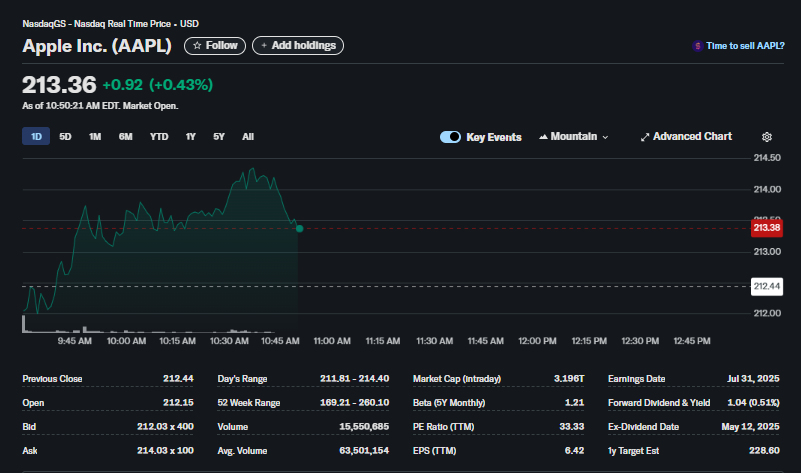
Task: Click Add holdings button
Action: point(298,45)
